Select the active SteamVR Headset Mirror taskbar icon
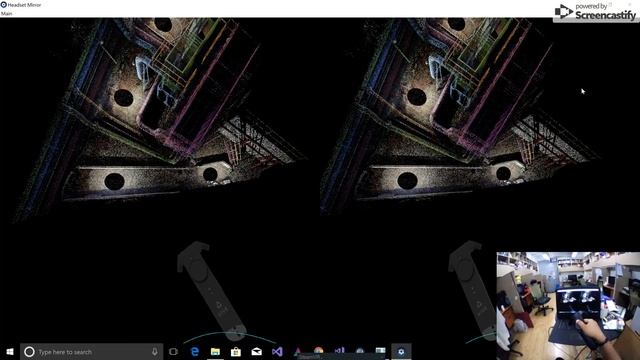This screenshot has width=640, height=360. tap(401, 351)
